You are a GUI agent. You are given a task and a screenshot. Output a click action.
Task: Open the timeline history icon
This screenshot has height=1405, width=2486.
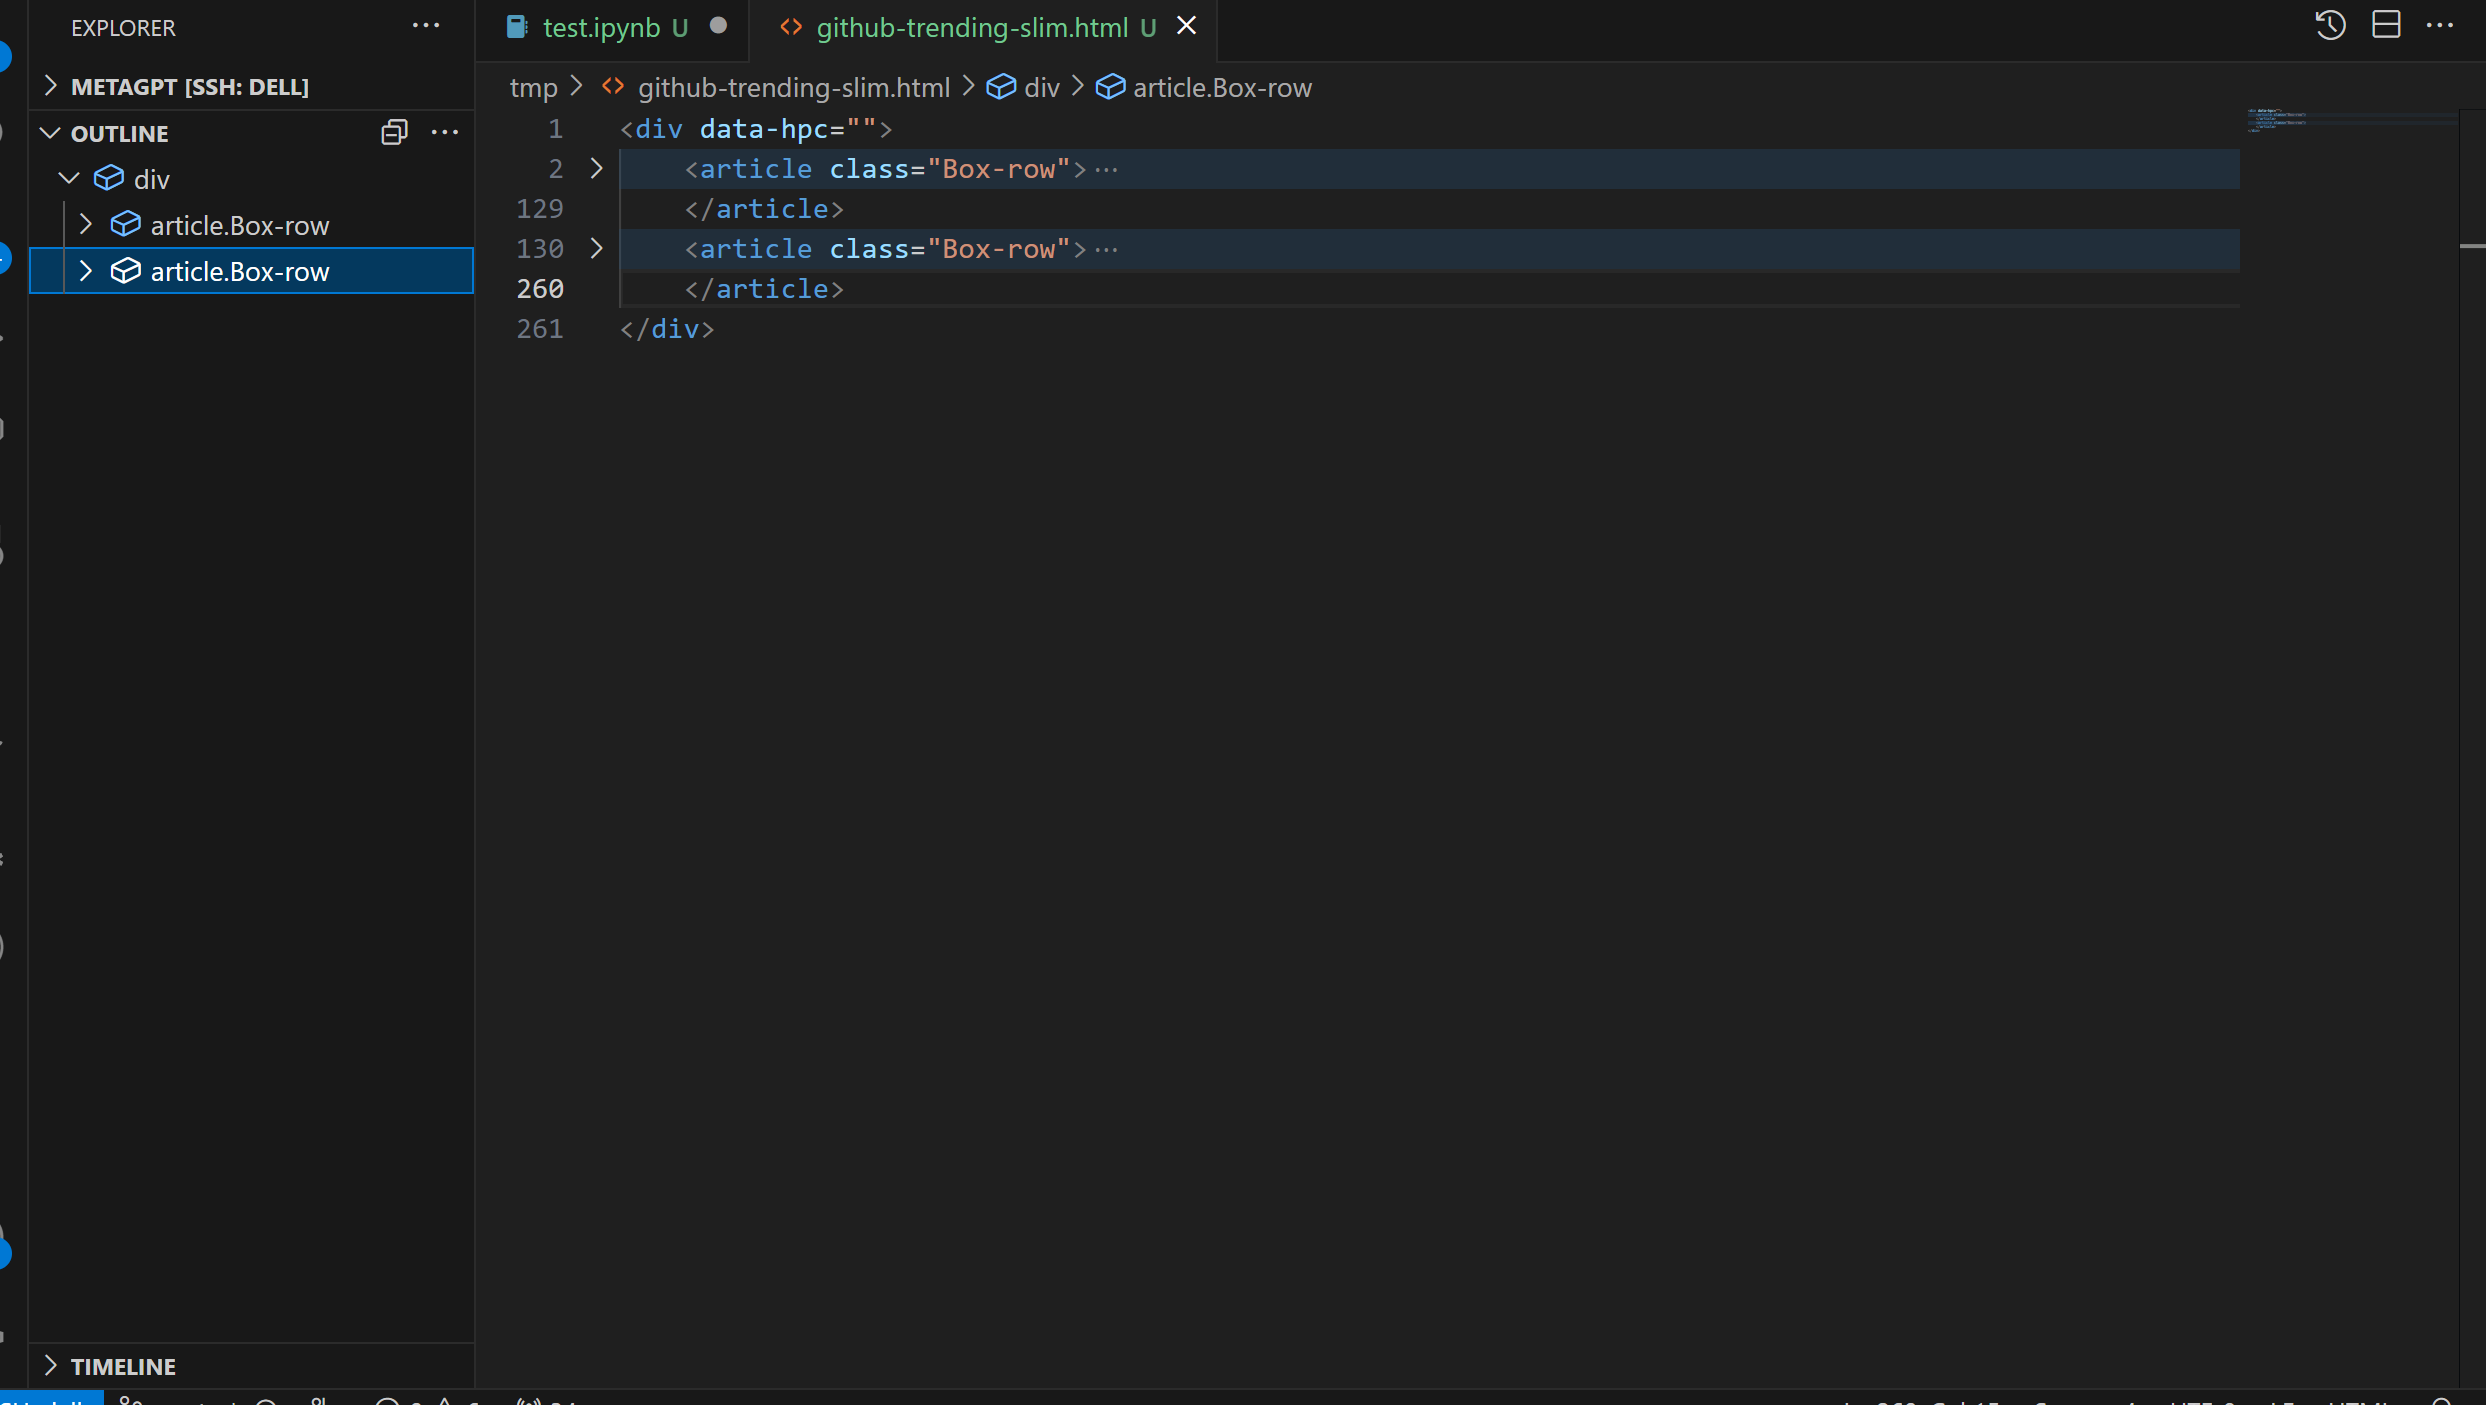(x=2330, y=25)
